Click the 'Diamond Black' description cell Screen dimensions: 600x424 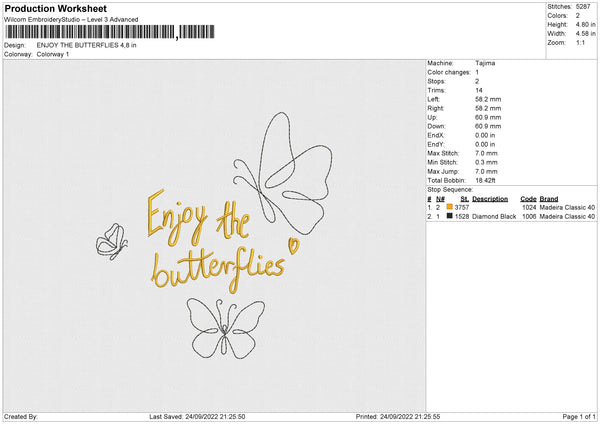point(494,217)
